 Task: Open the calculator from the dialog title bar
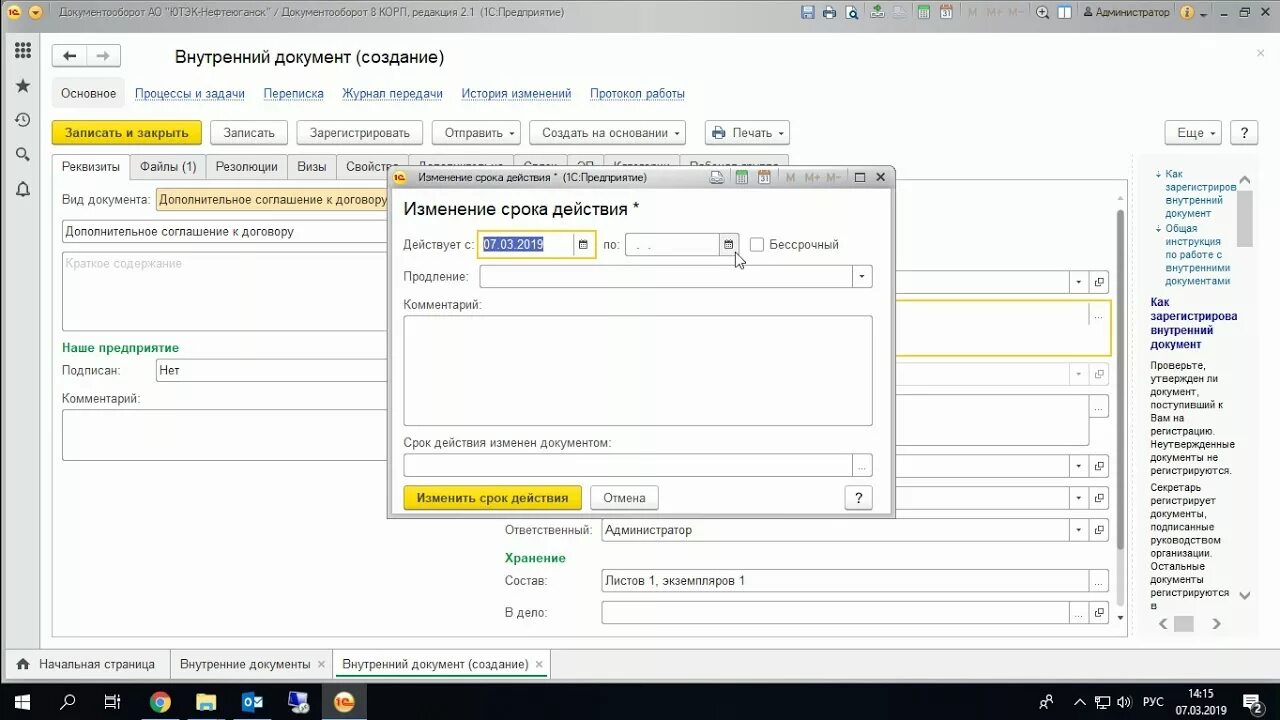[x=740, y=176]
